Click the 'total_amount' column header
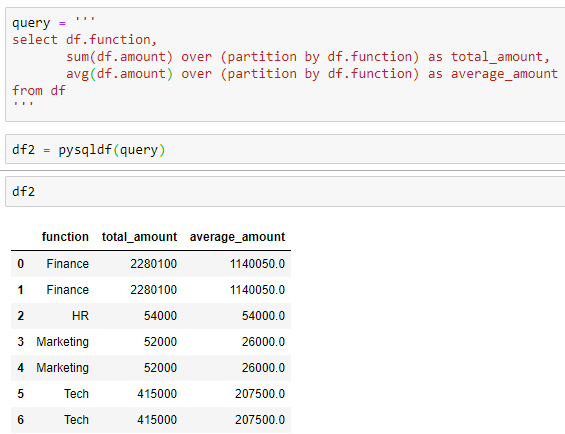 click(x=139, y=237)
